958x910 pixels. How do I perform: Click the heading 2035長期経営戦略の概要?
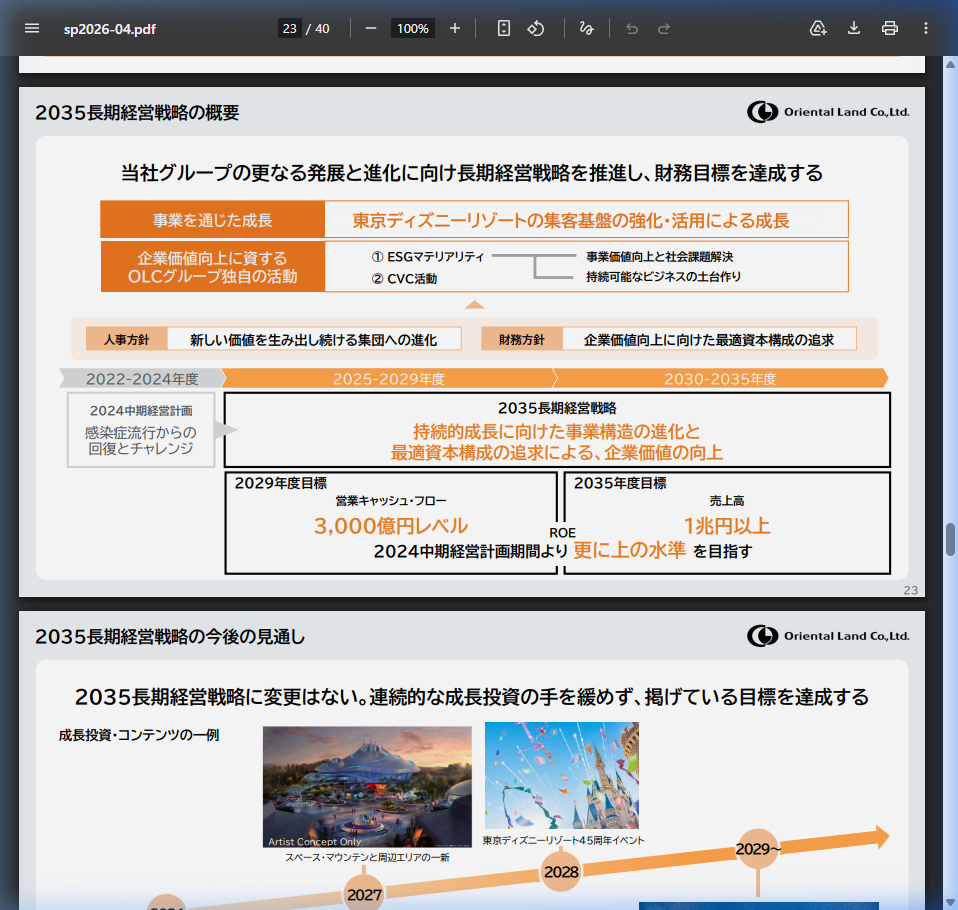click(137, 112)
